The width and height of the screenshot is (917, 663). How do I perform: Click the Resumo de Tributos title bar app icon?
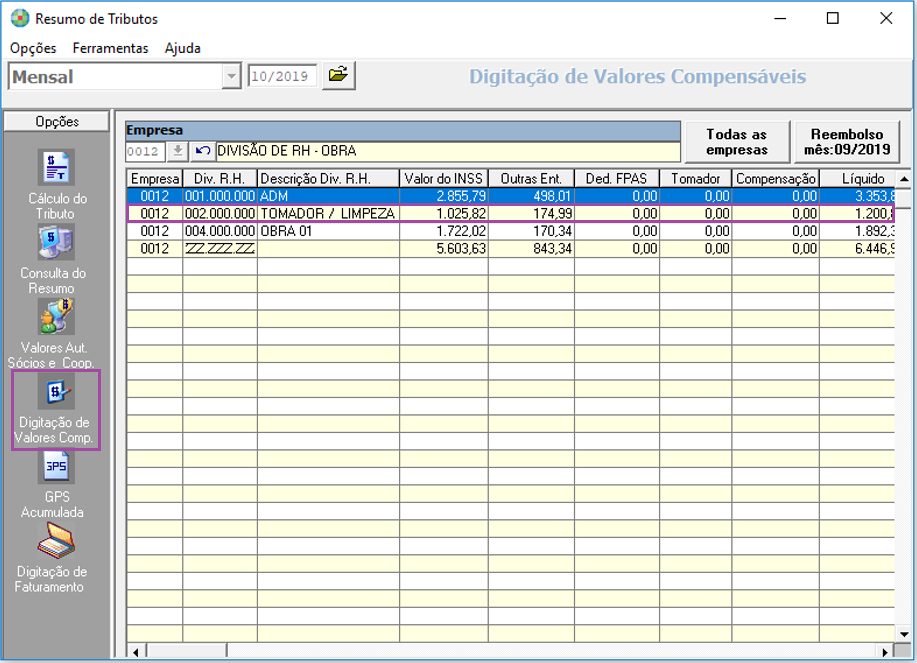(x=20, y=19)
